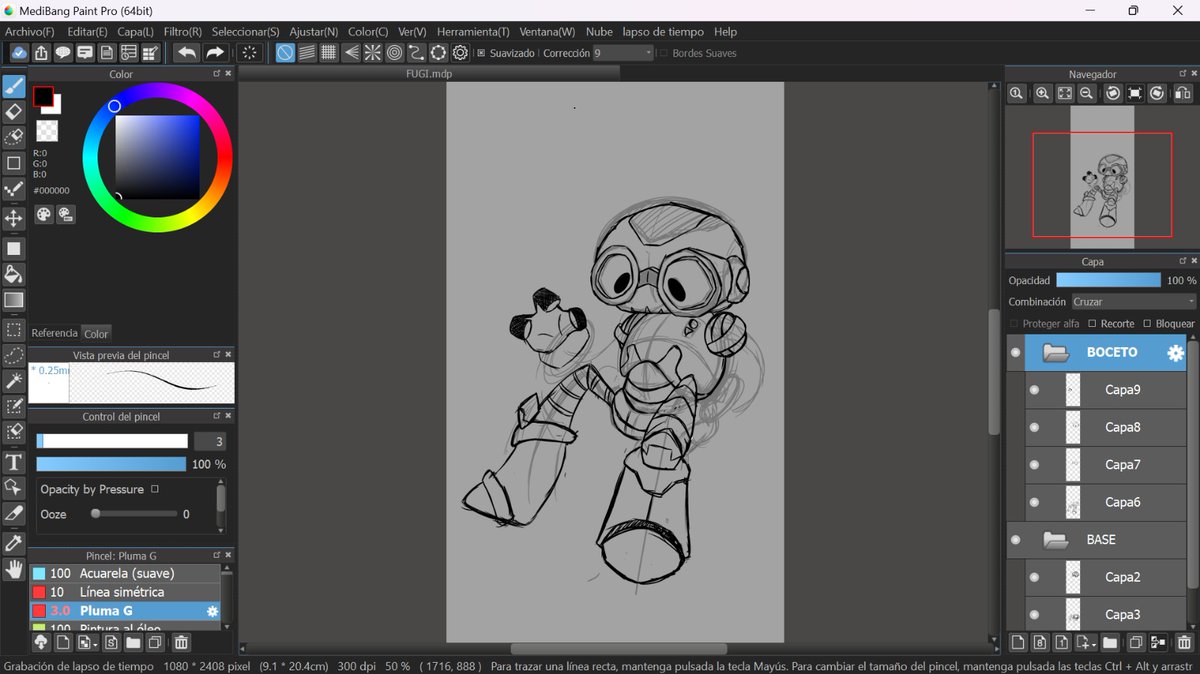Select the rectangular Selection tool

pos(14,329)
